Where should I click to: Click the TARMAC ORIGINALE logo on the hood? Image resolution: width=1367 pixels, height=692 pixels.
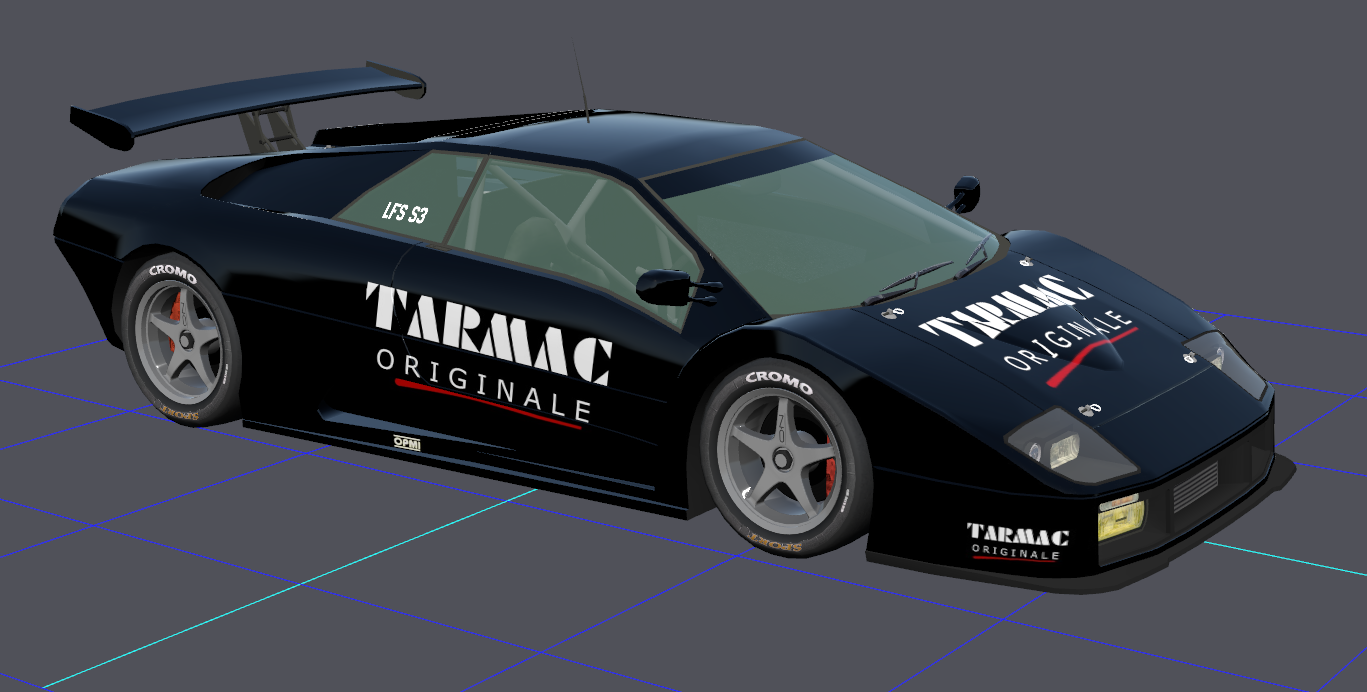point(1030,332)
